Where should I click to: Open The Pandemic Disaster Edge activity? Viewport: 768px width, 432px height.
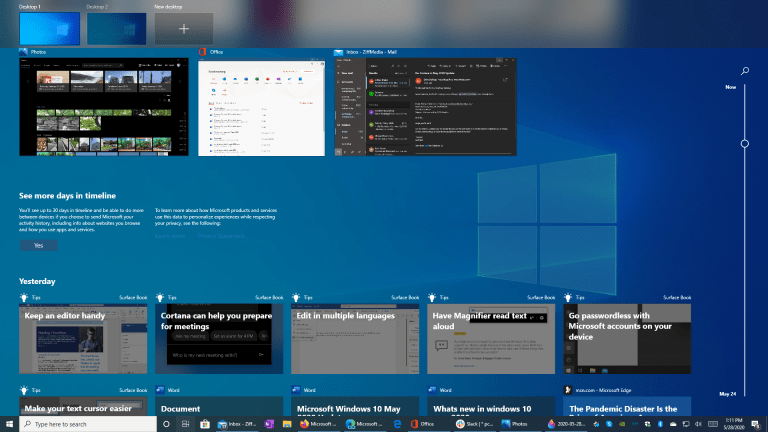627,407
